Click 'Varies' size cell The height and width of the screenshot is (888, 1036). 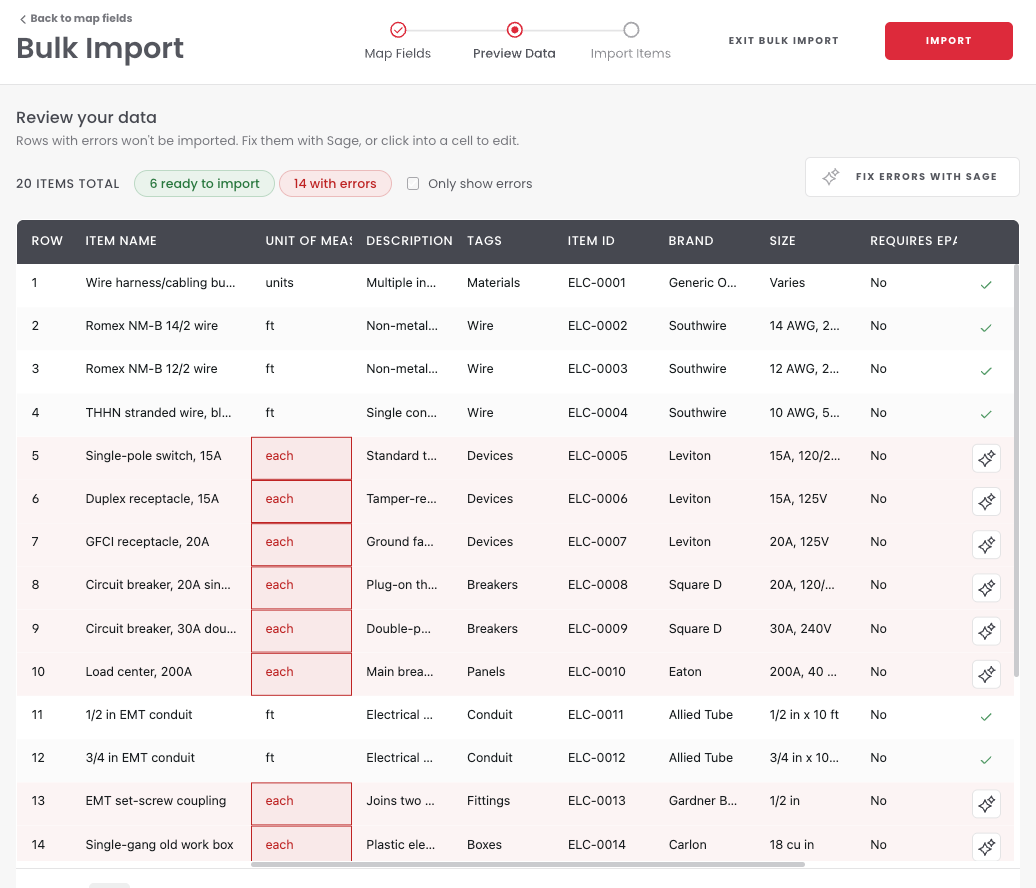point(787,283)
